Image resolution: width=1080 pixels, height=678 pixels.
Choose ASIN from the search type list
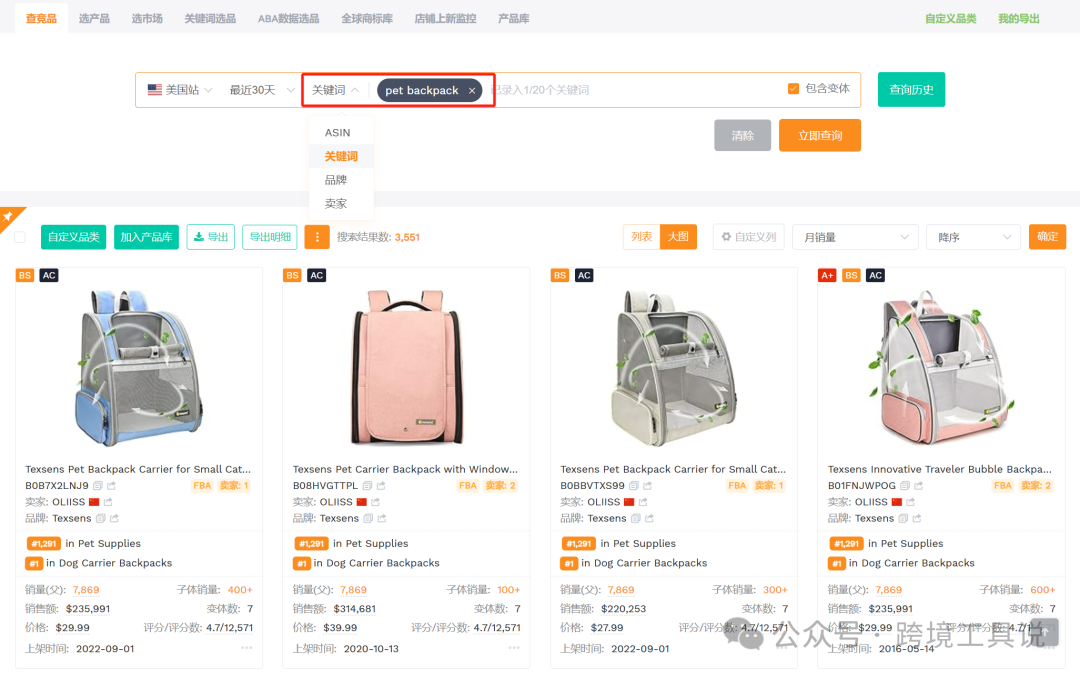(341, 132)
